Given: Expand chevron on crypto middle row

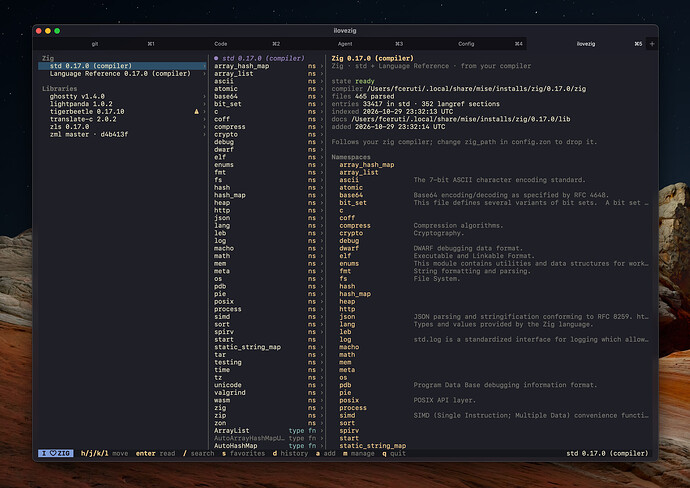Looking at the screenshot, I should coord(322,134).
